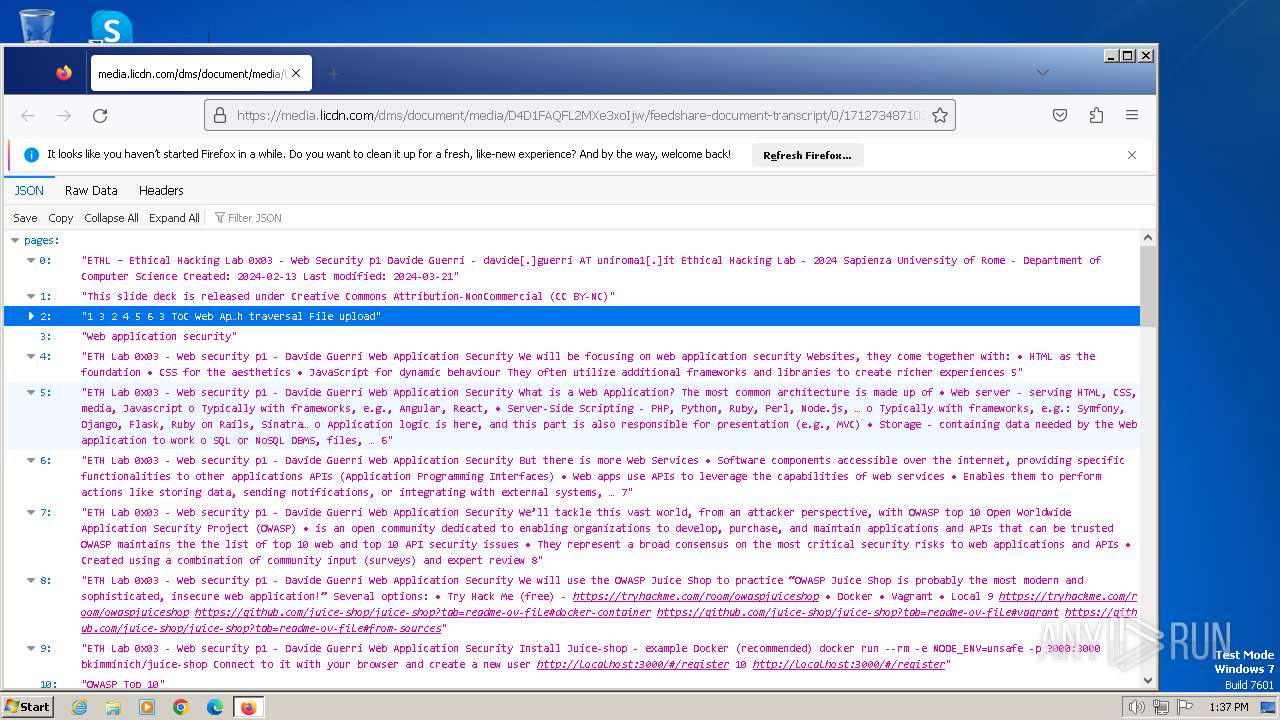Switch to the Headers tab

coord(161,190)
